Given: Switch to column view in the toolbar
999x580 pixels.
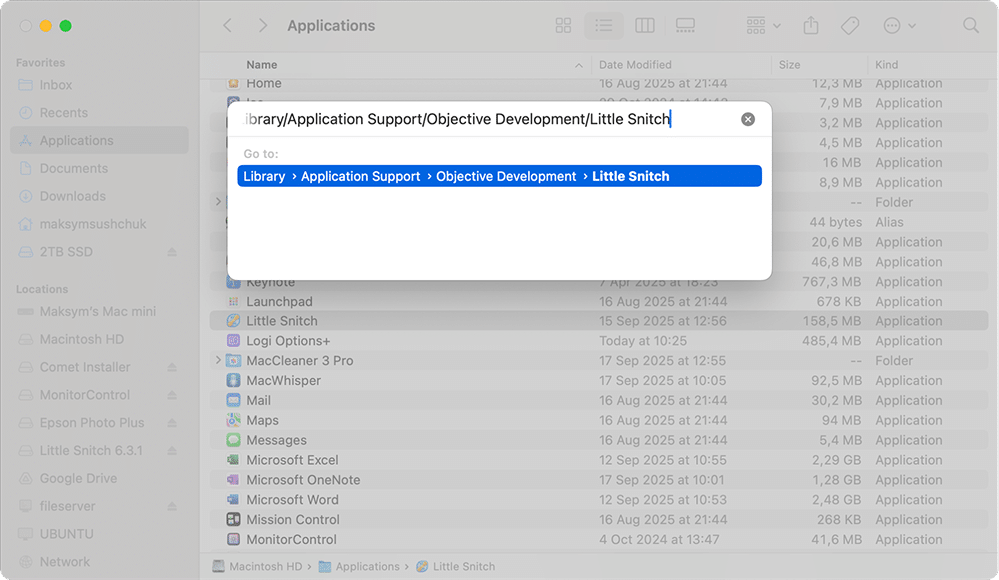Looking at the screenshot, I should click(x=644, y=25).
